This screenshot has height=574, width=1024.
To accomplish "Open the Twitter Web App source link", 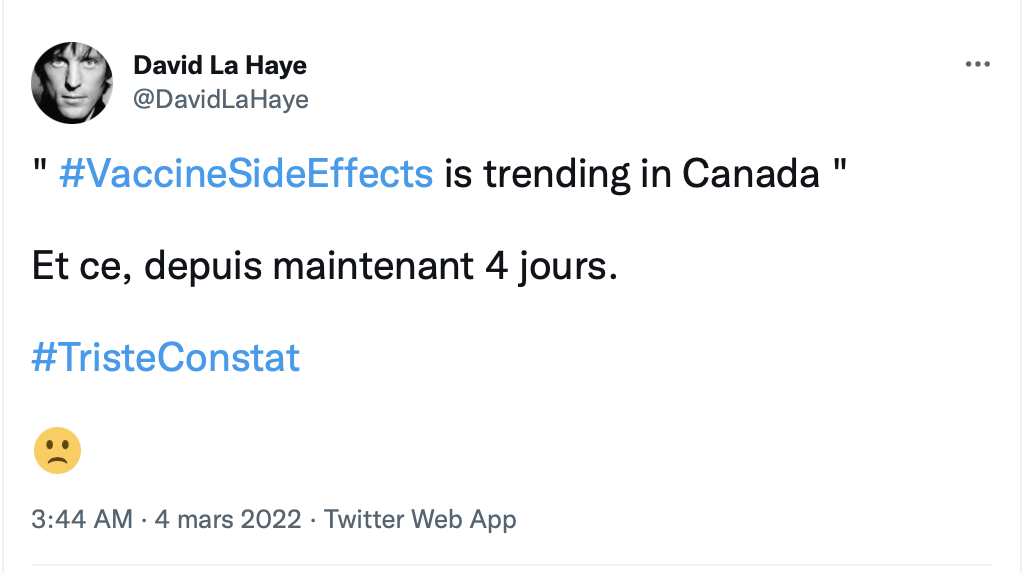I will click(x=420, y=520).
